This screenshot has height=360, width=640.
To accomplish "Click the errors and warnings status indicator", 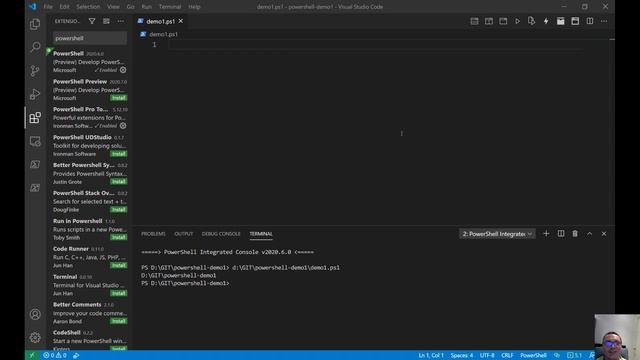I will [x=55, y=355].
